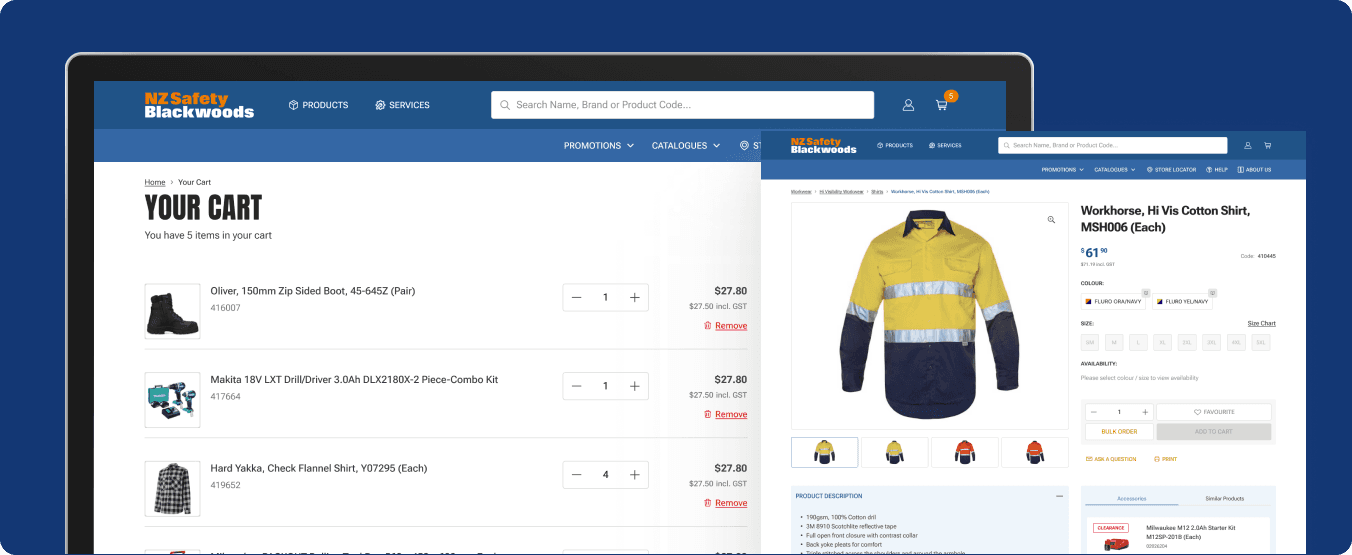Image resolution: width=1352 pixels, height=555 pixels.
Task: Expand Promotions dropdown on cart page
Action: pyautogui.click(x=599, y=146)
